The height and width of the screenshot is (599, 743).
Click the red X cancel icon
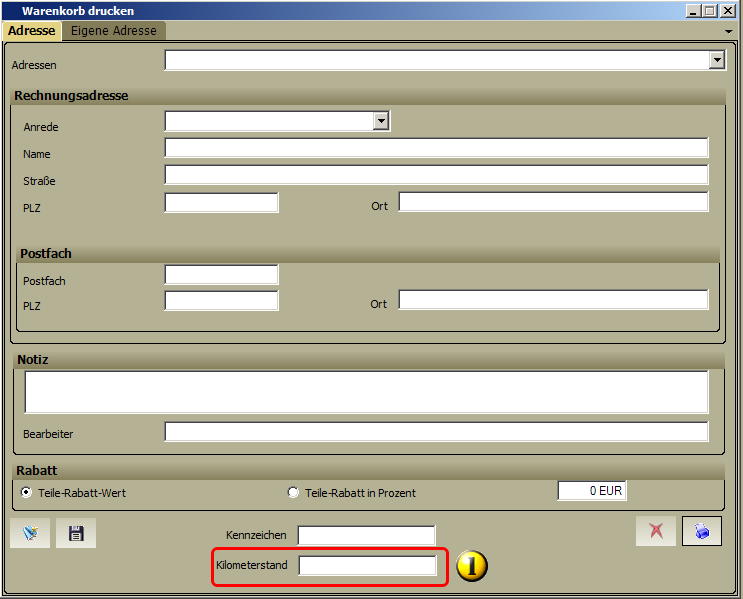point(656,531)
